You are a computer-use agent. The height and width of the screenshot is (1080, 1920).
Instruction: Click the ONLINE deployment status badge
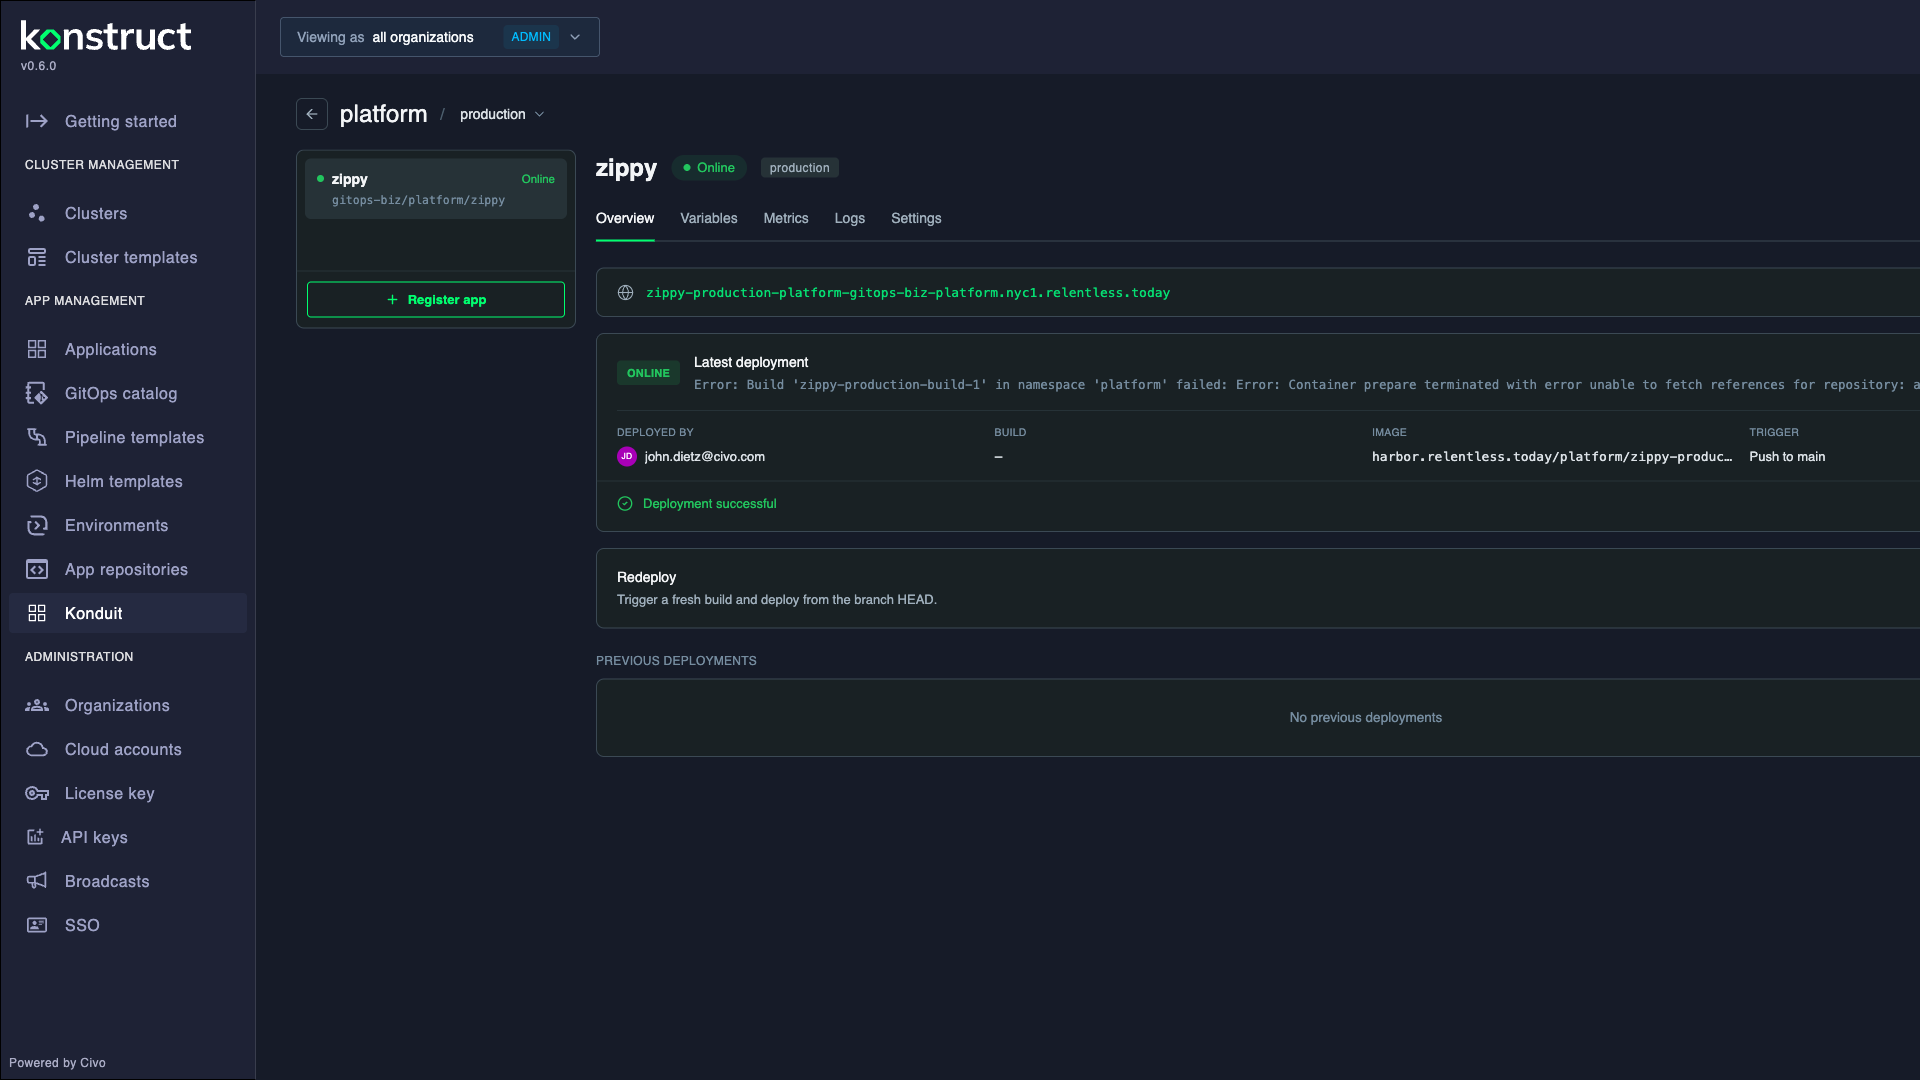coord(648,373)
